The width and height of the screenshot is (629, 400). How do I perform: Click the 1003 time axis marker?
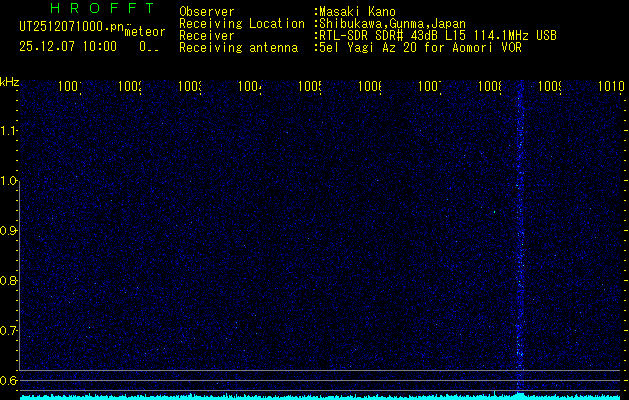click(190, 86)
